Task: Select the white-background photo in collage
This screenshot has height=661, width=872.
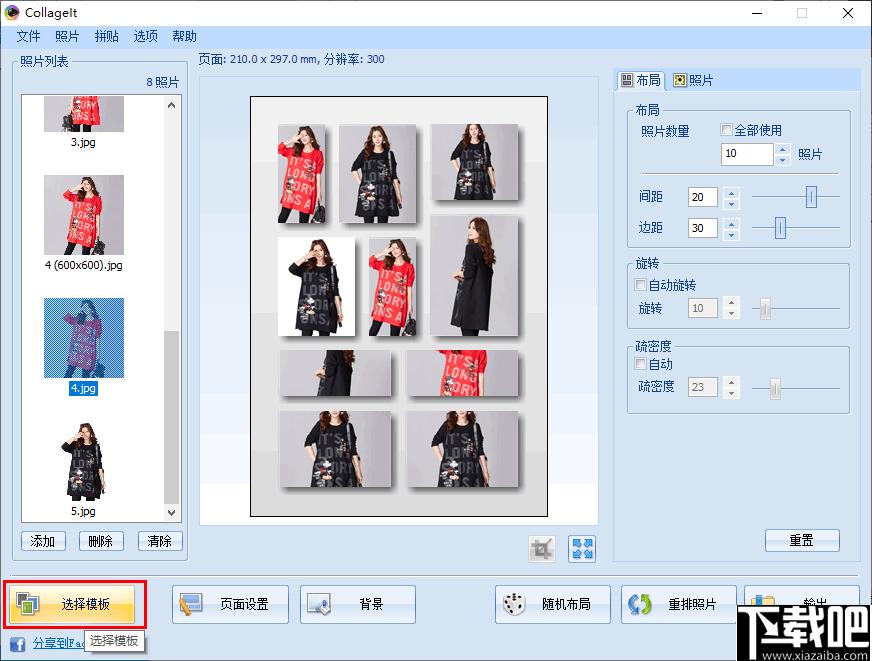Action: click(x=316, y=287)
